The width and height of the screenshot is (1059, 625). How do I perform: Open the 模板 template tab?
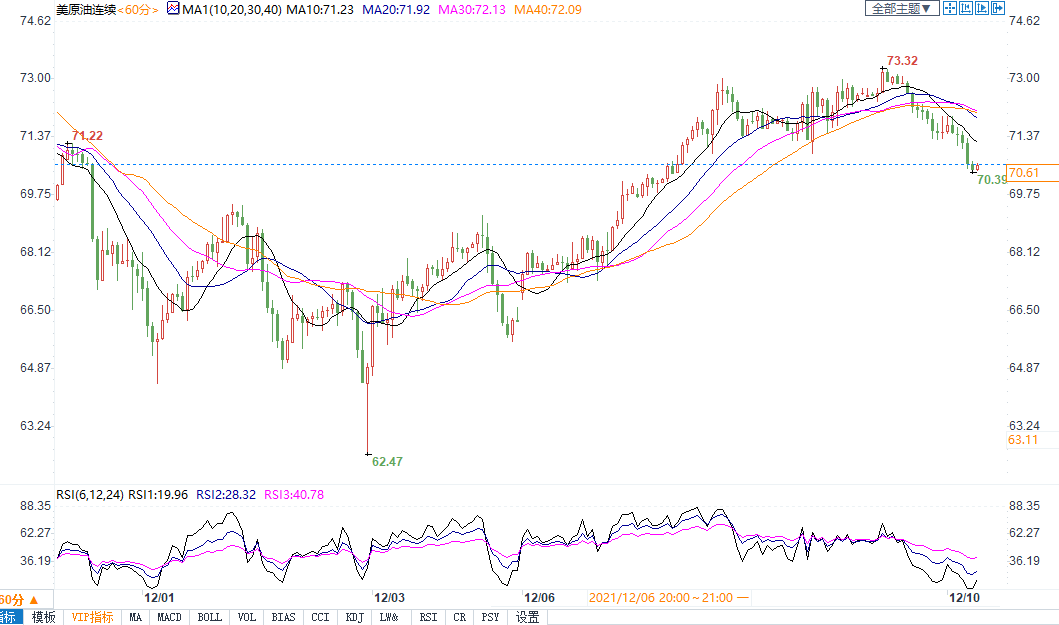tap(43, 617)
